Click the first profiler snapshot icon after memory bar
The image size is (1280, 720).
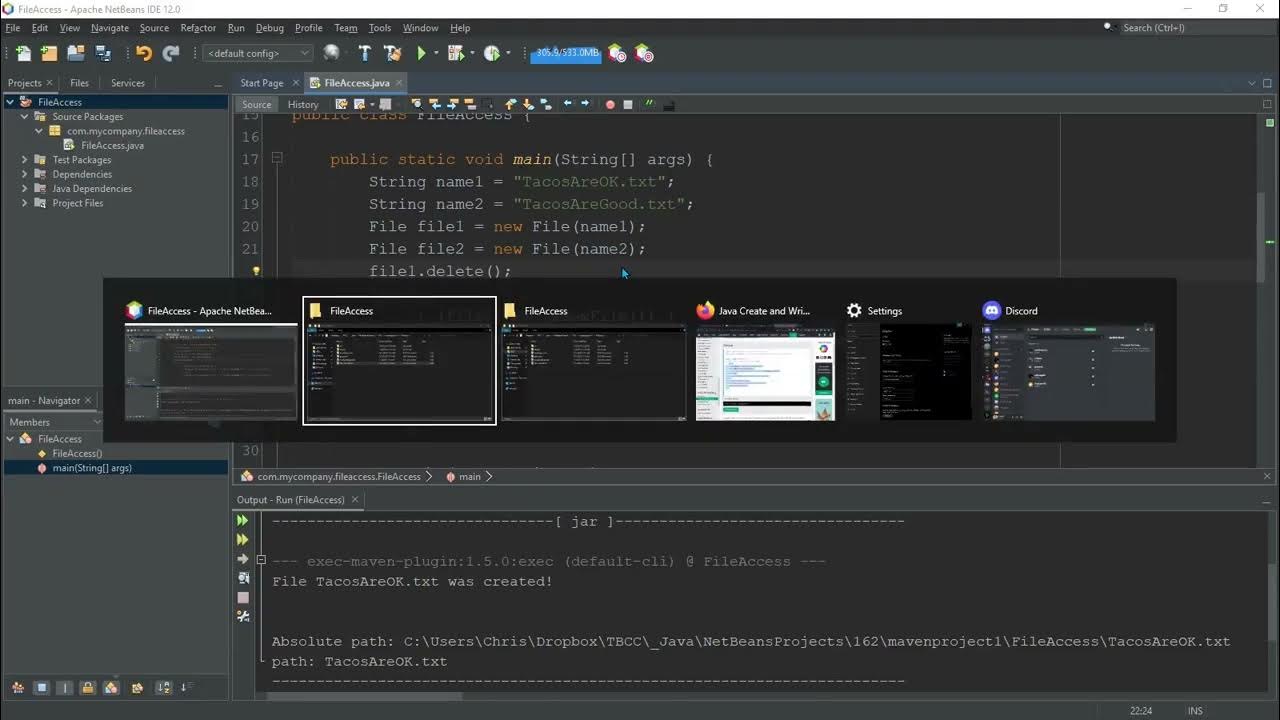[x=616, y=53]
